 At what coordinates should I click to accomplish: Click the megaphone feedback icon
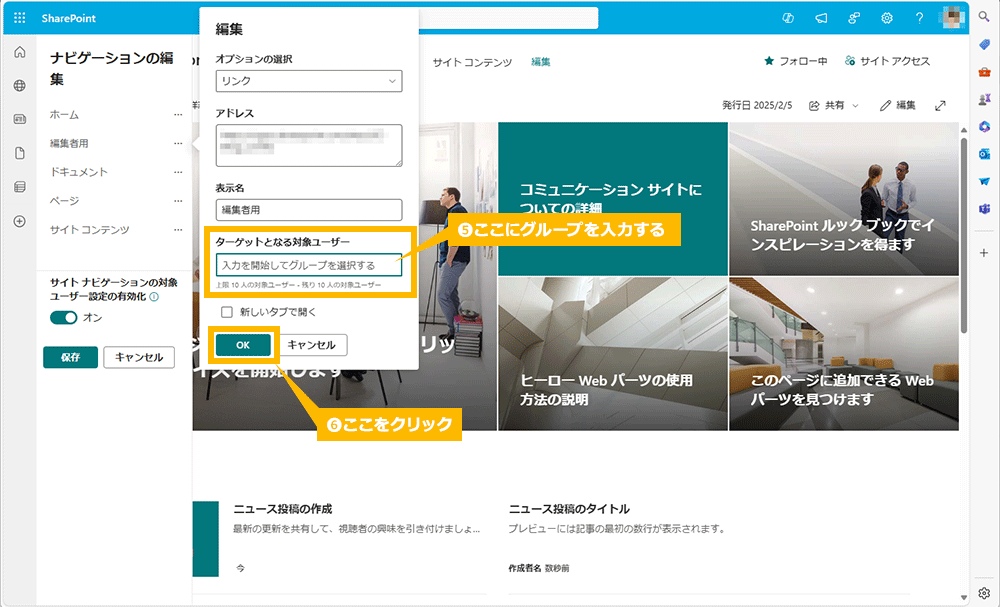[x=821, y=18]
